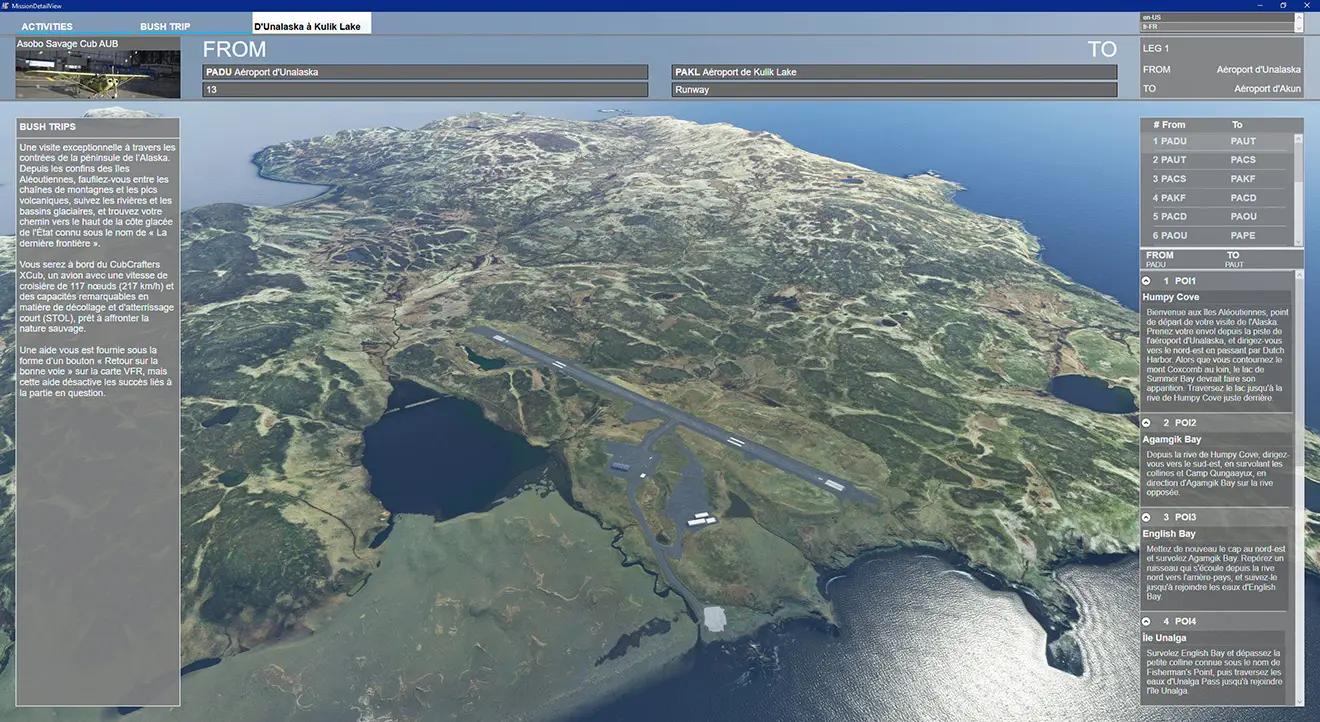
Task: Click the BUSH TRIPS description heading
Action: (48, 127)
